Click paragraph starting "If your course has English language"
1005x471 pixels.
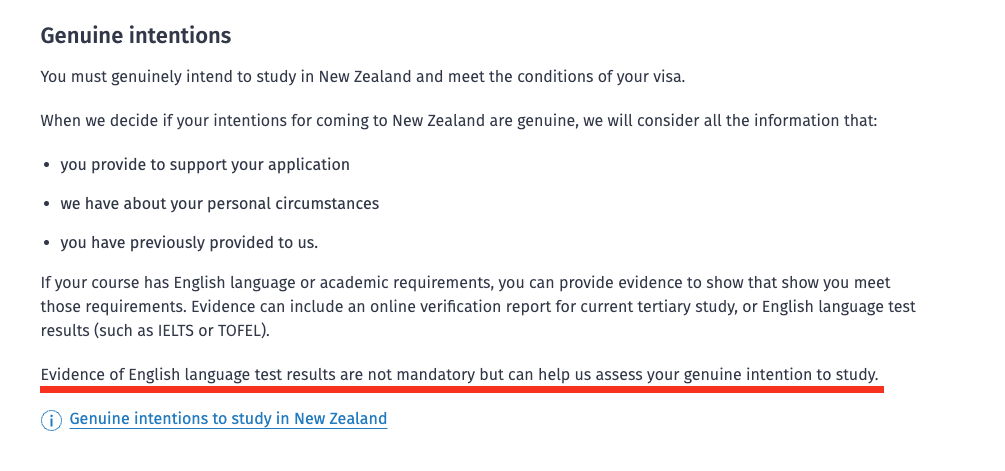click(x=478, y=307)
